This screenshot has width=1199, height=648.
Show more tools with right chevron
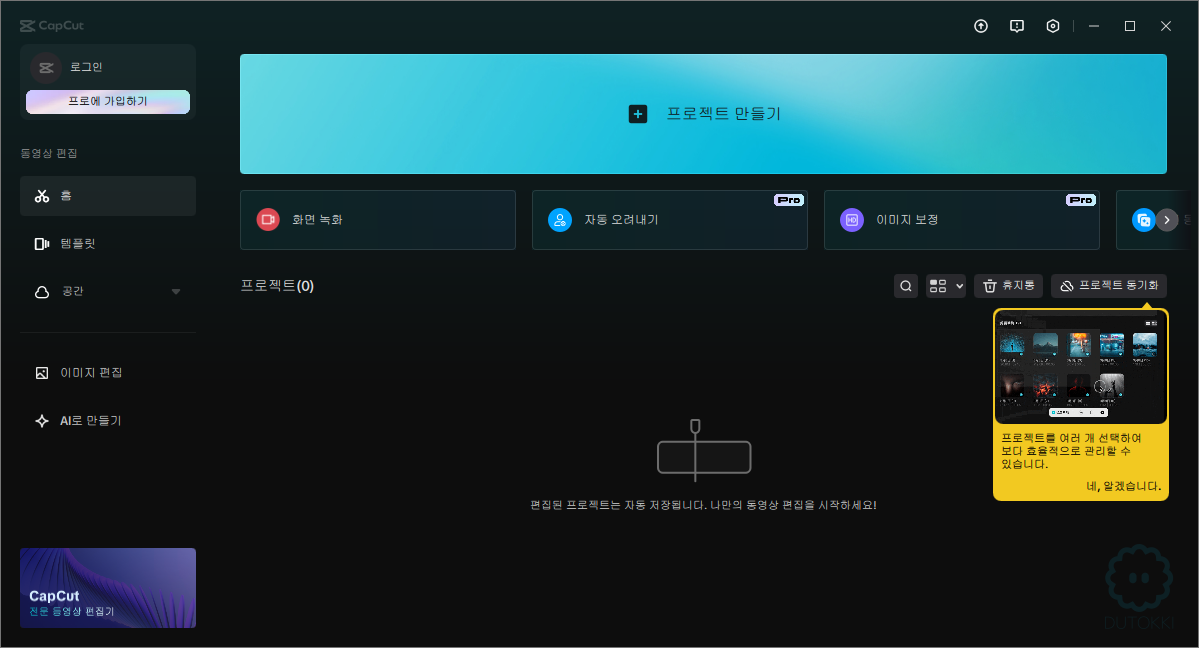point(1167,220)
